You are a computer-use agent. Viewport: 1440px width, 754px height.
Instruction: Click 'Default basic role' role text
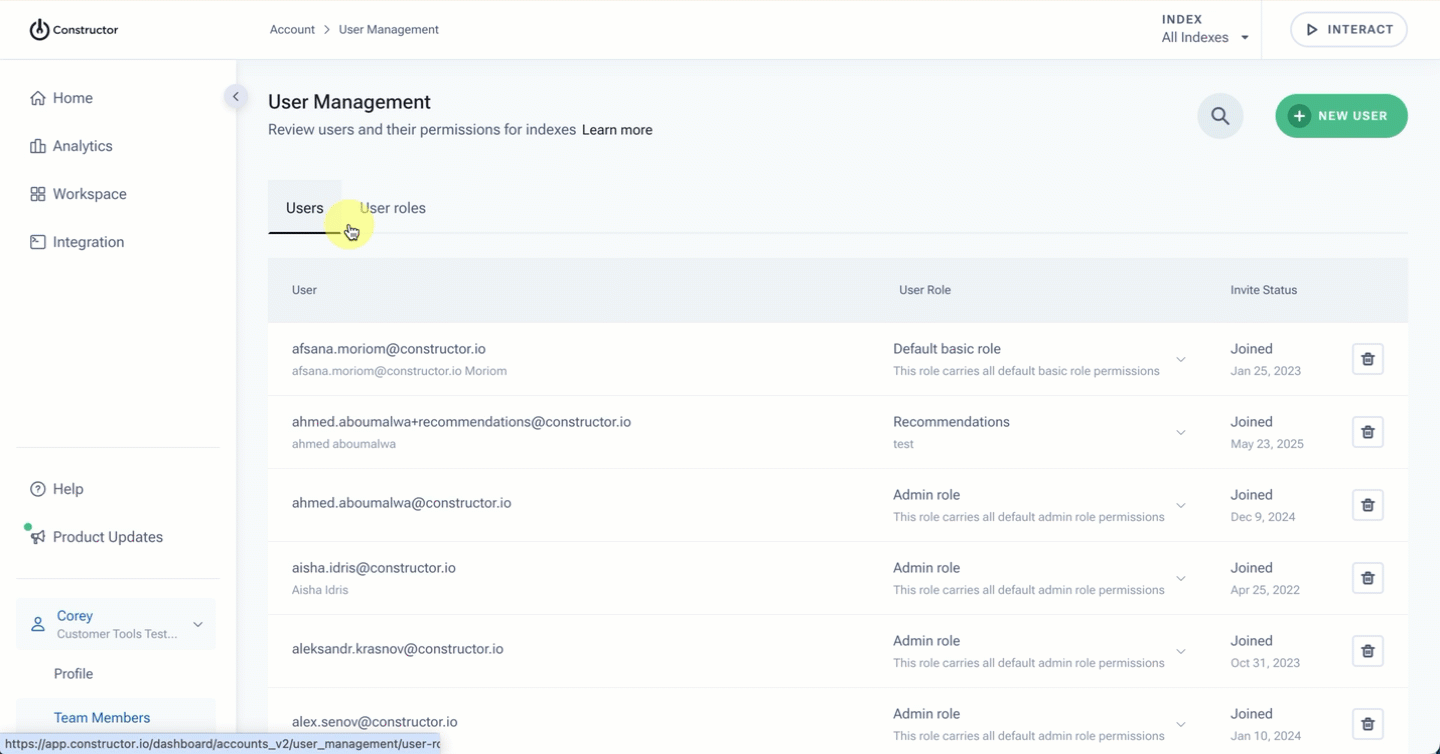click(947, 349)
